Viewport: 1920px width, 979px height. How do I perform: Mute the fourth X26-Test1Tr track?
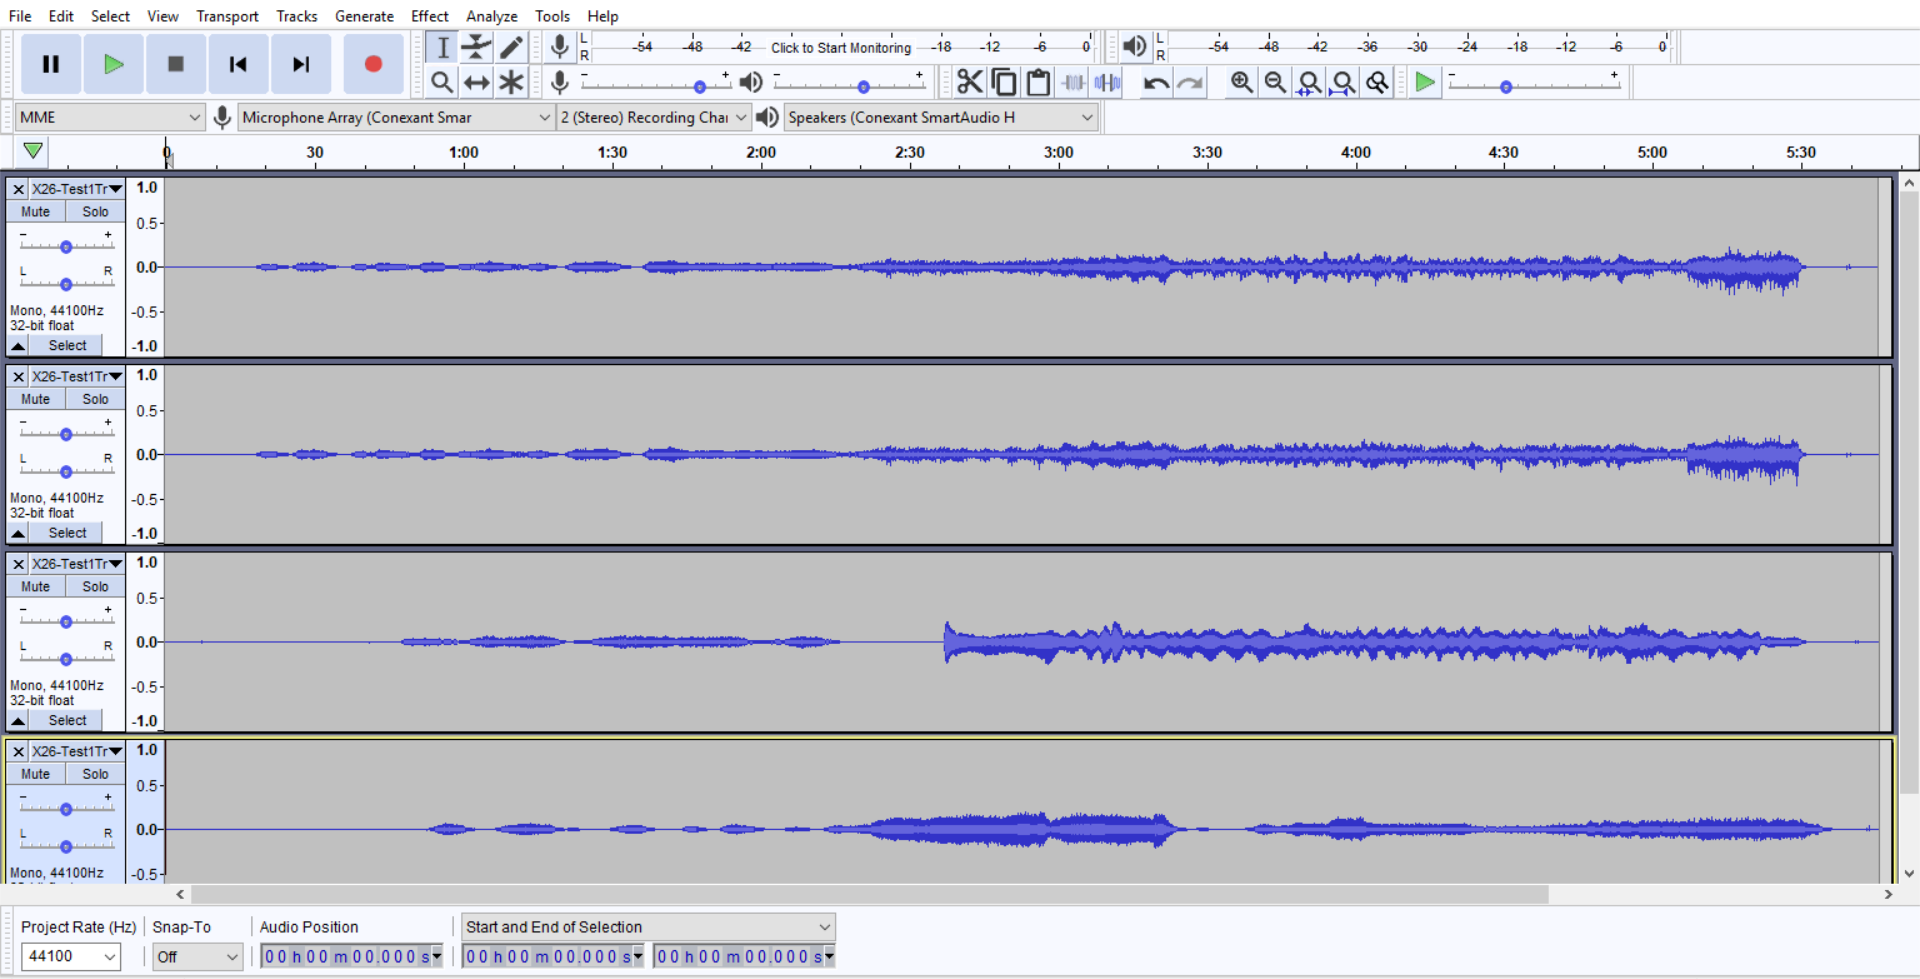click(36, 774)
